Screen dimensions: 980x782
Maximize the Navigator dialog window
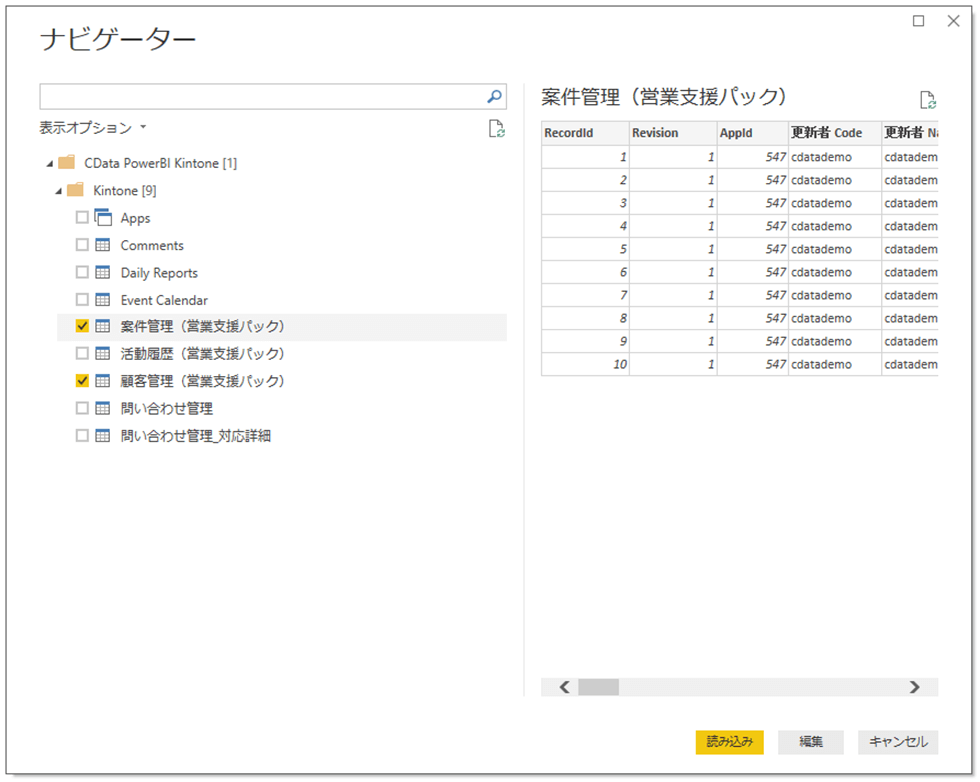tap(919, 21)
